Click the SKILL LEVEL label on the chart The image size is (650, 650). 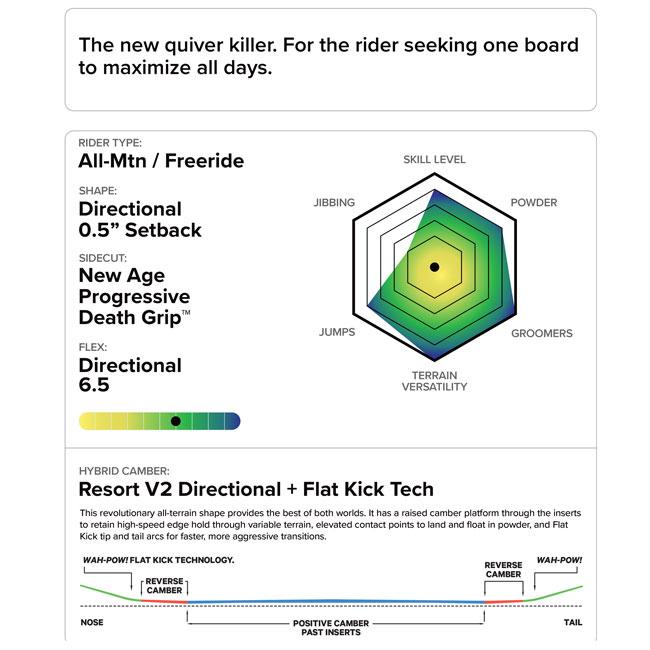(x=434, y=160)
